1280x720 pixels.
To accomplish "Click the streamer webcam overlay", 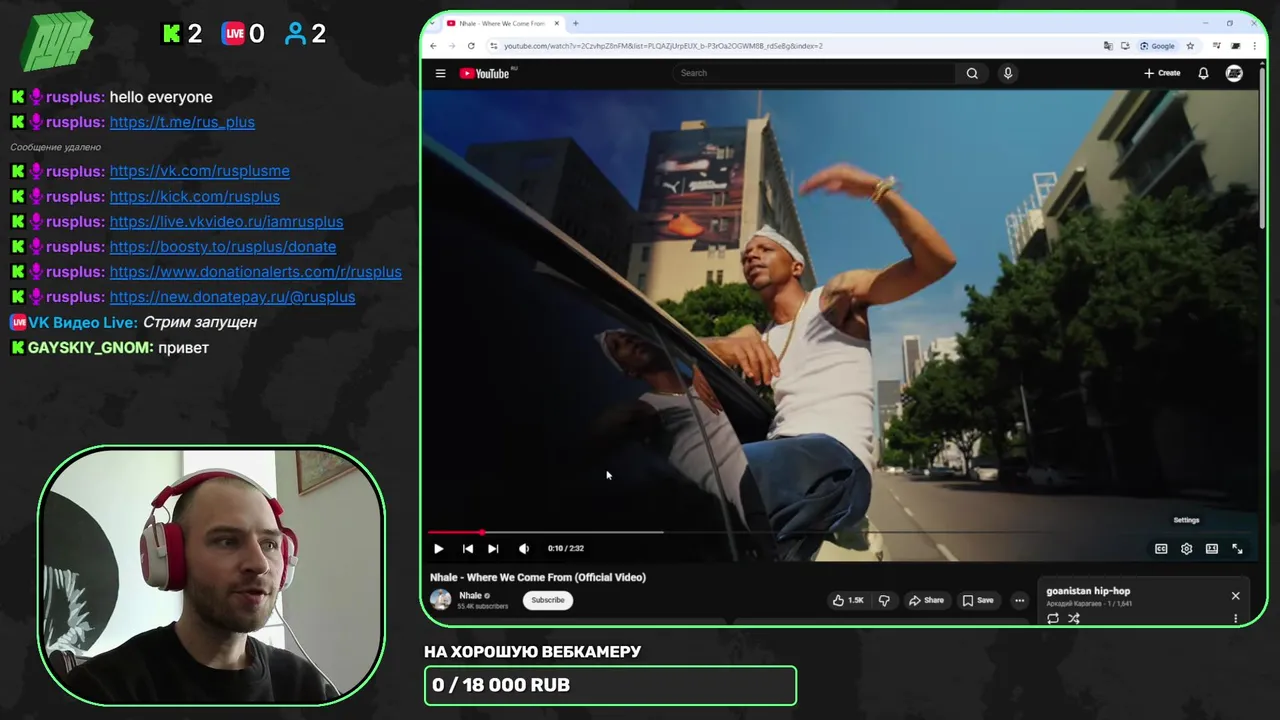I will [211, 576].
